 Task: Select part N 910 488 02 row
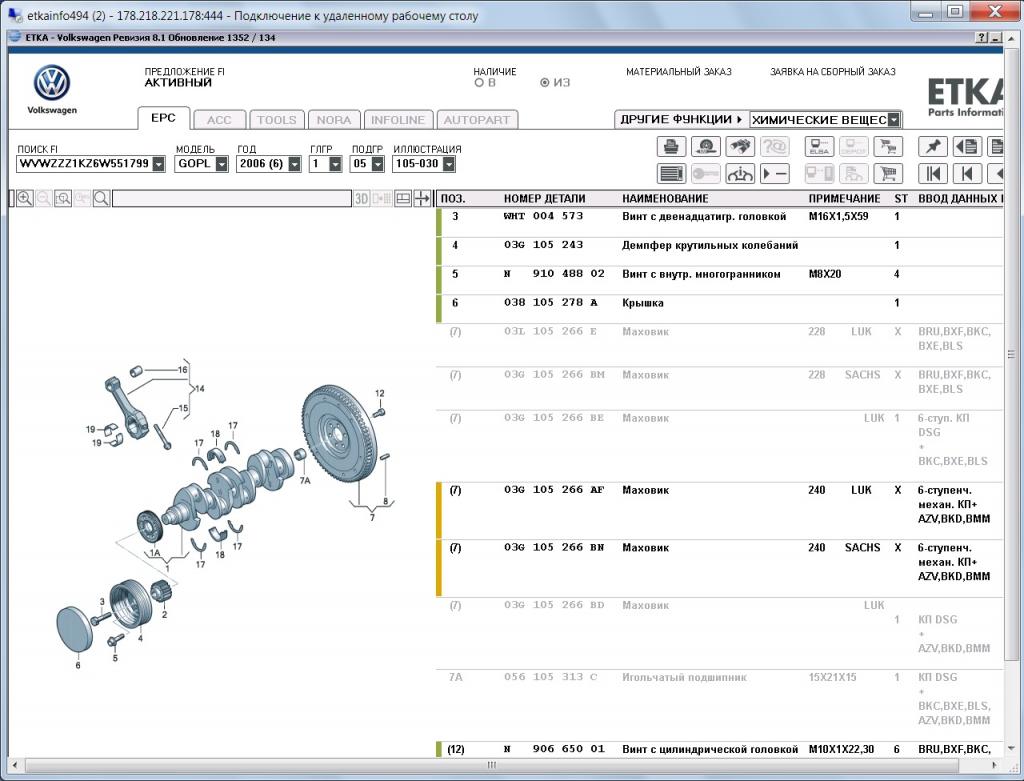720,279
